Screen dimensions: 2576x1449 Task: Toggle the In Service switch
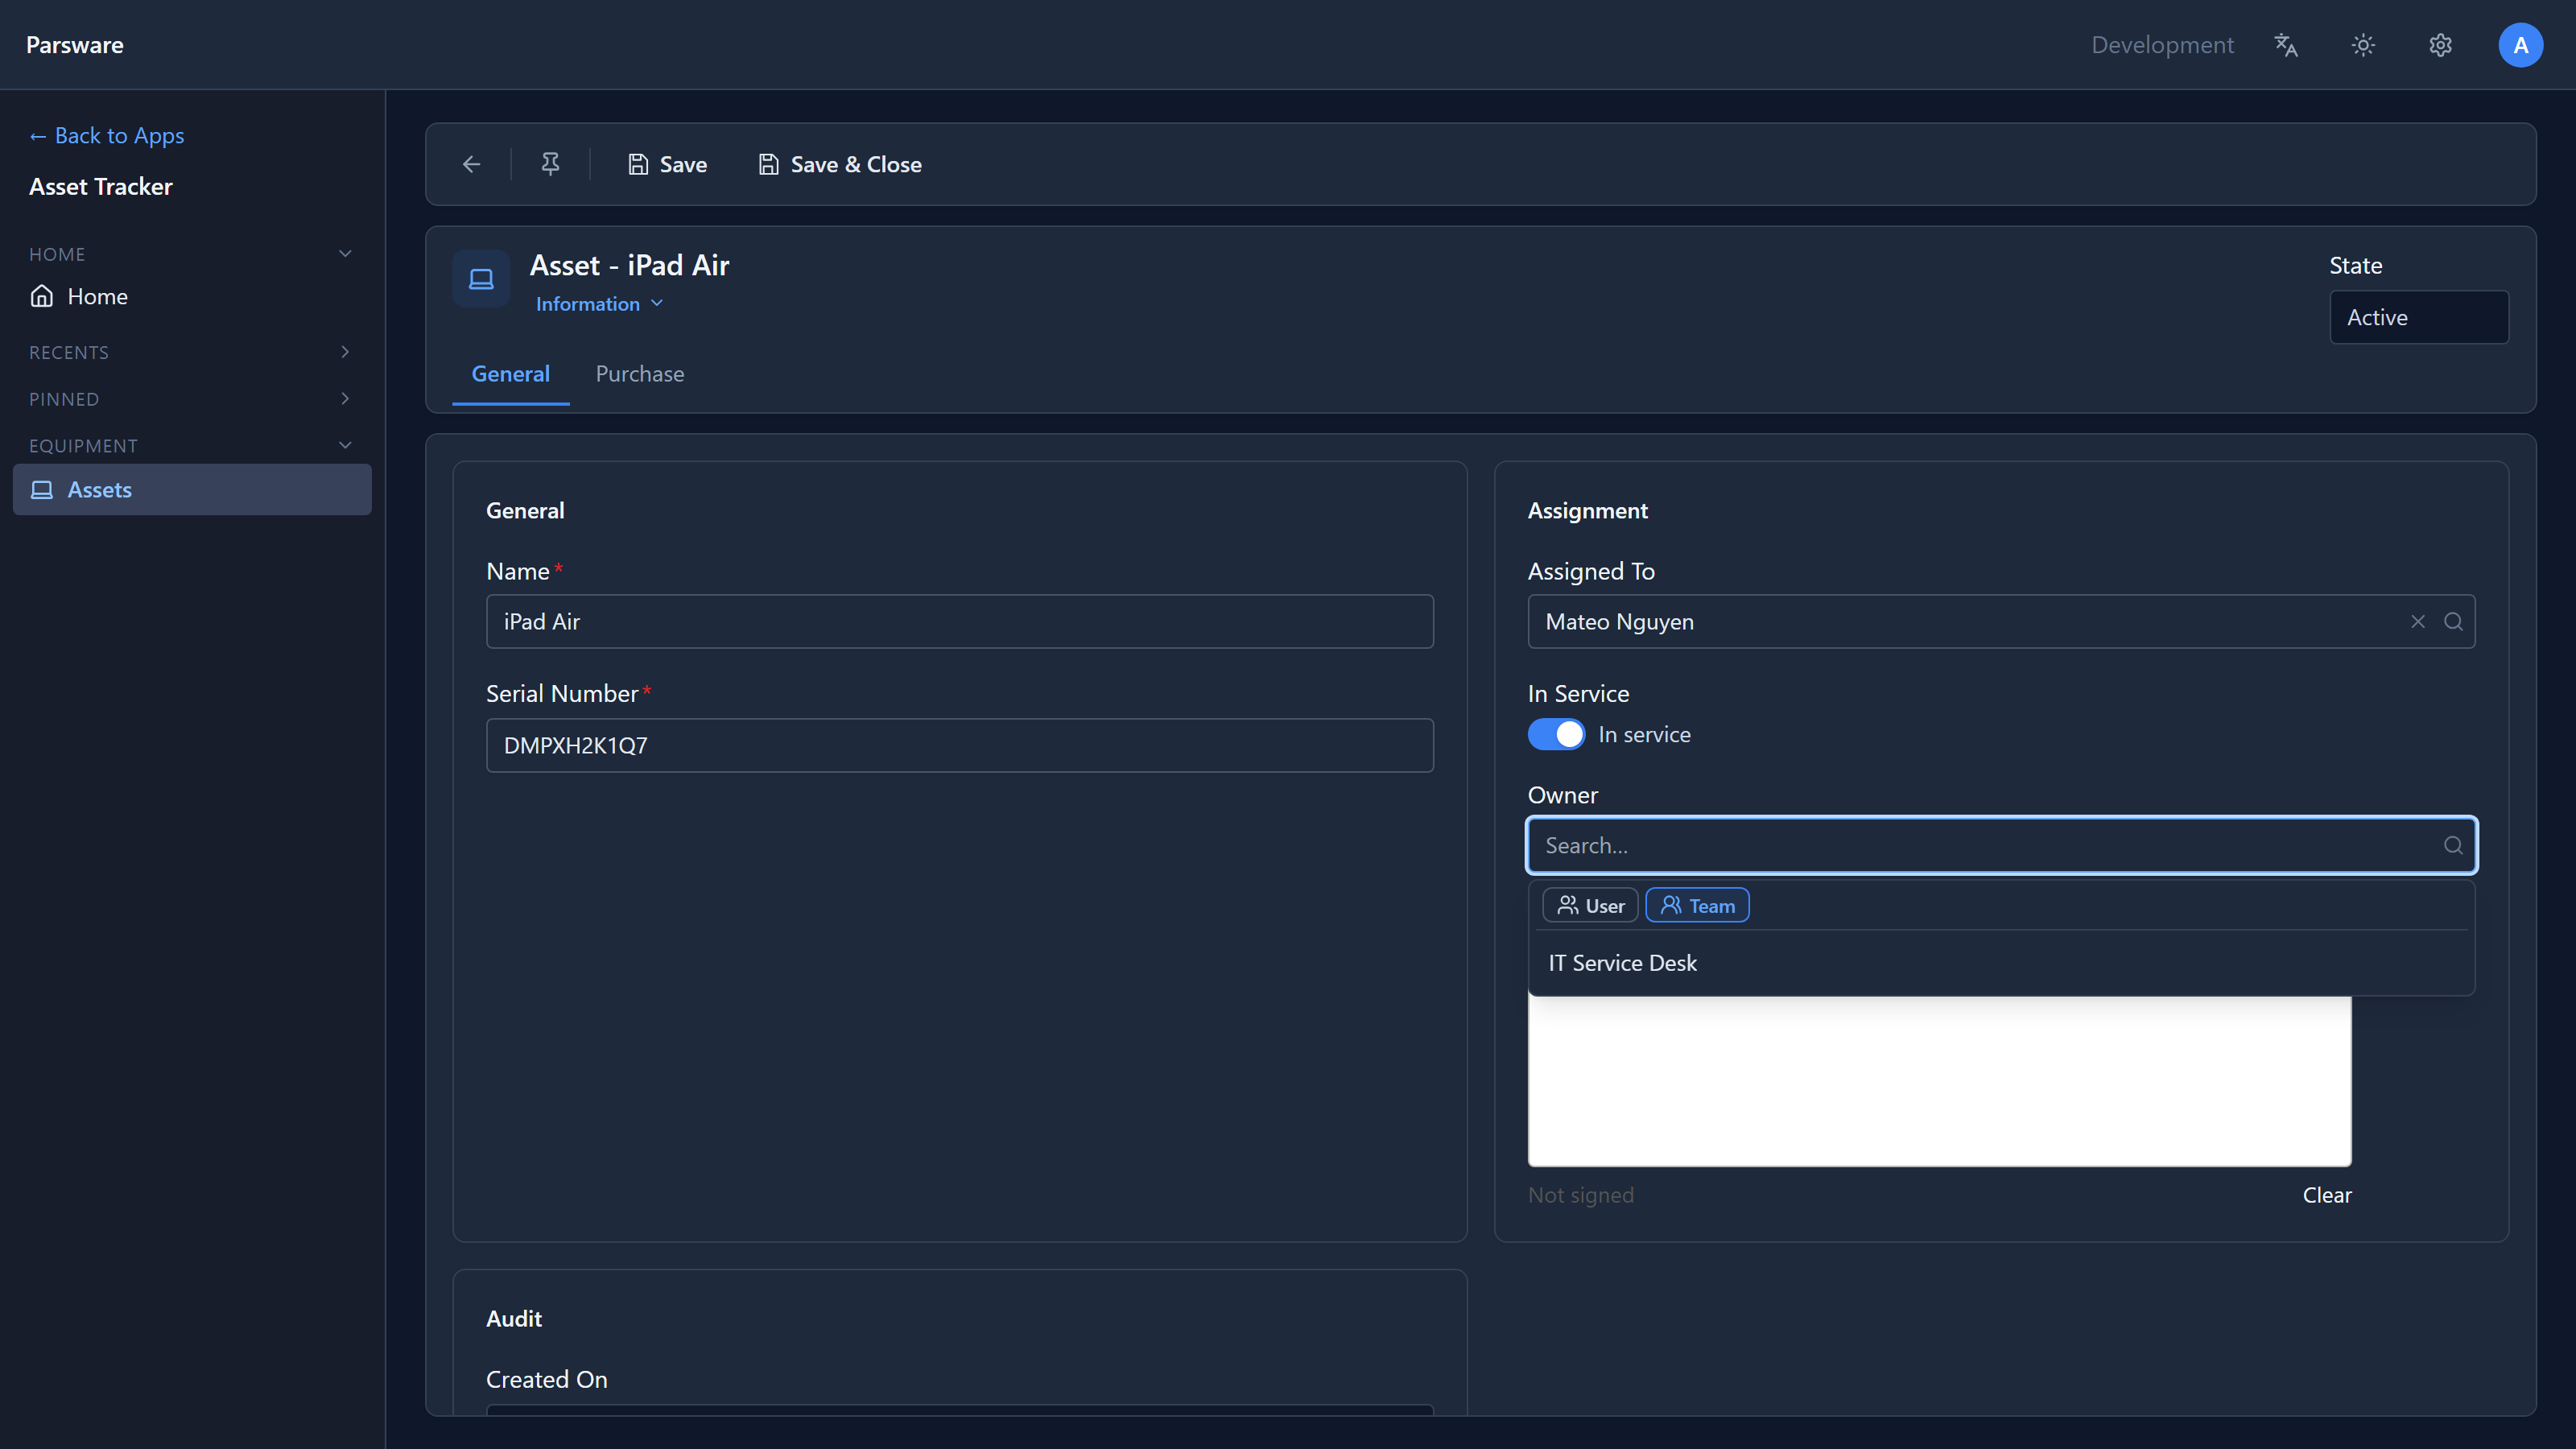tap(1556, 735)
